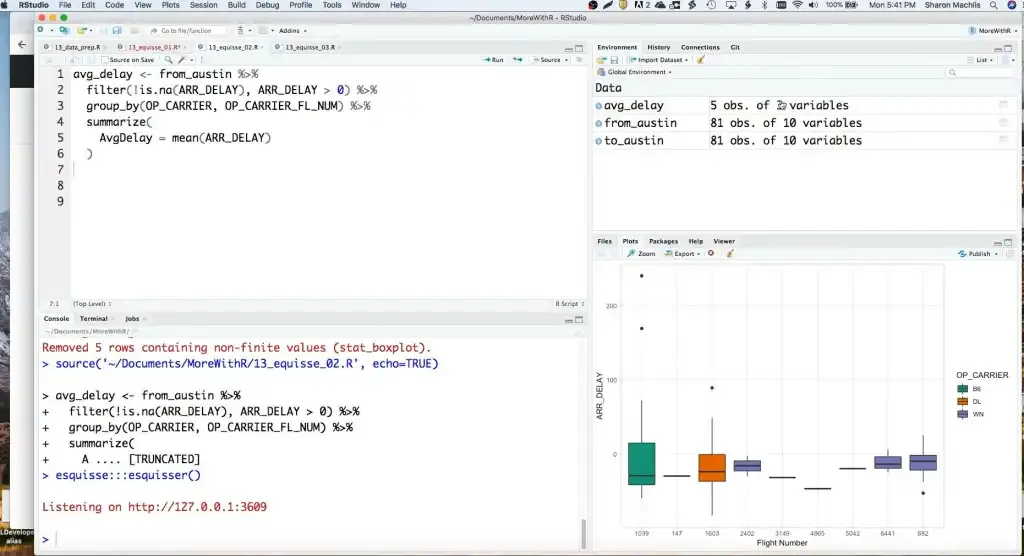
Task: Open the Session menu
Action: point(203,5)
